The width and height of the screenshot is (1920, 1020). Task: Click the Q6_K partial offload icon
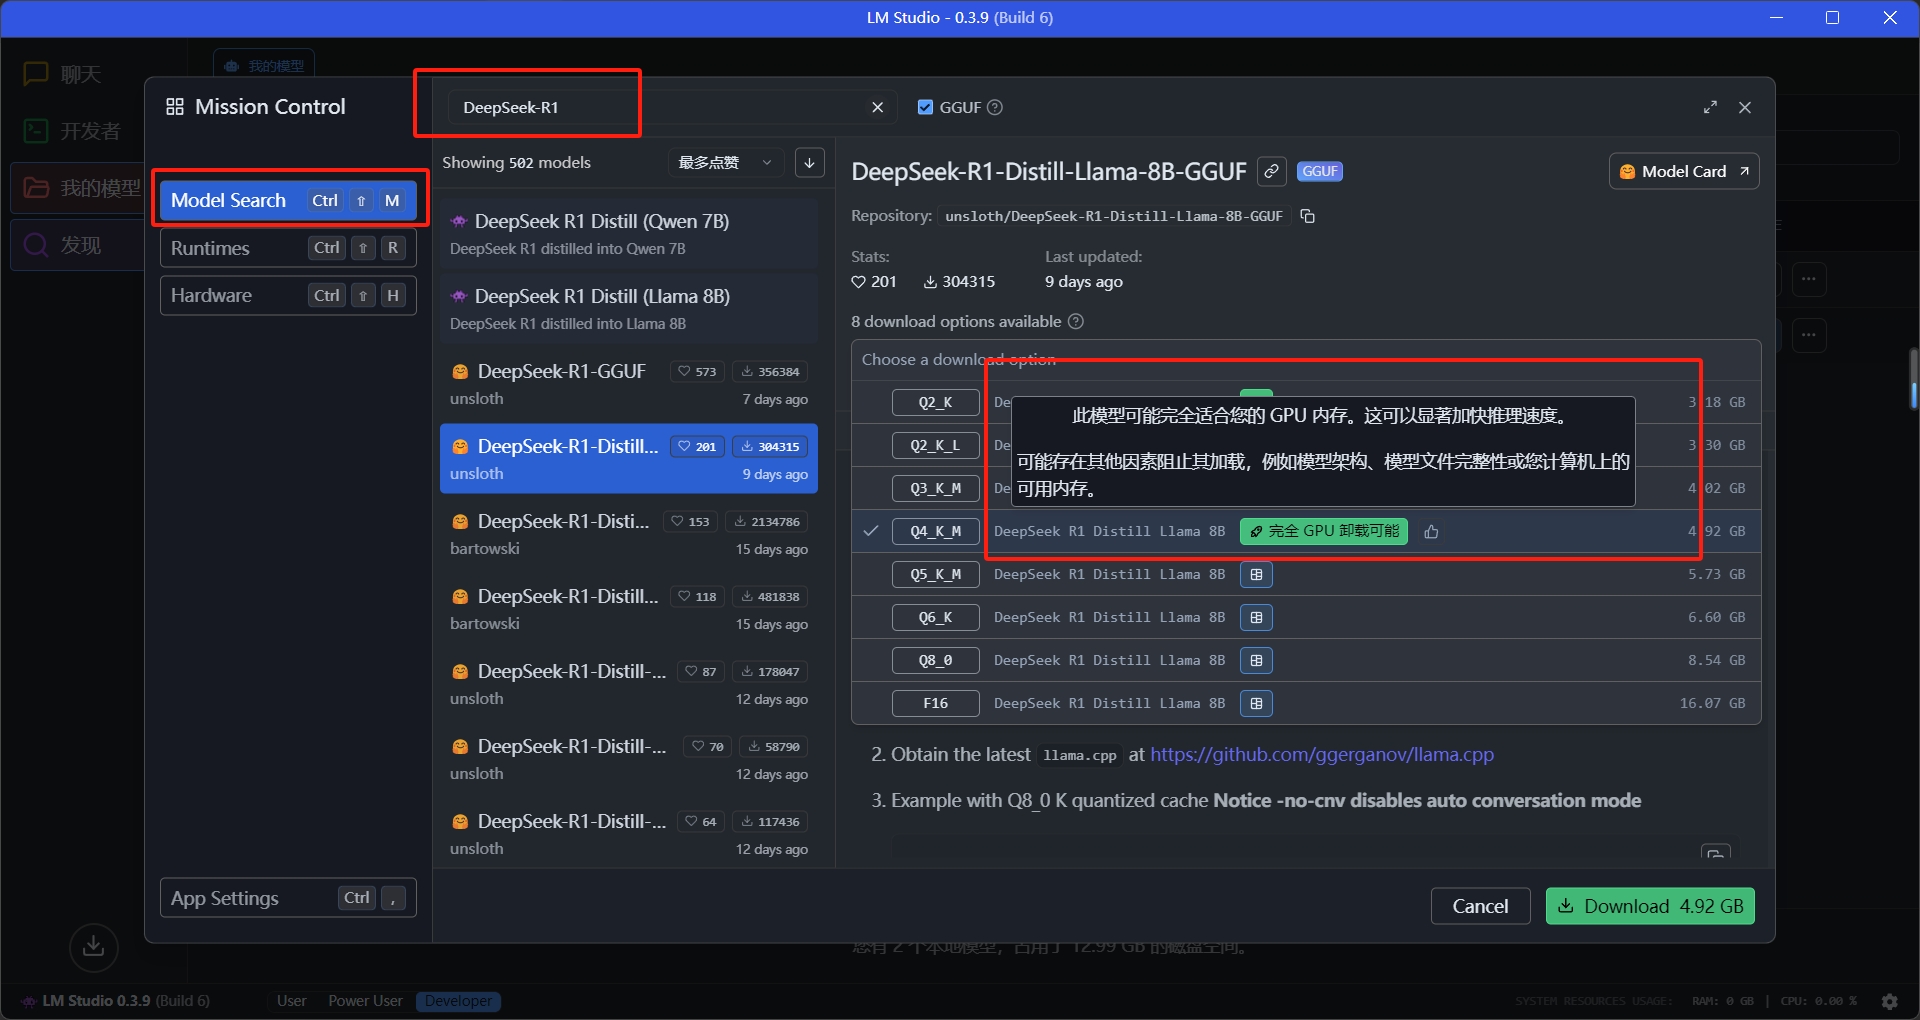[x=1256, y=618]
